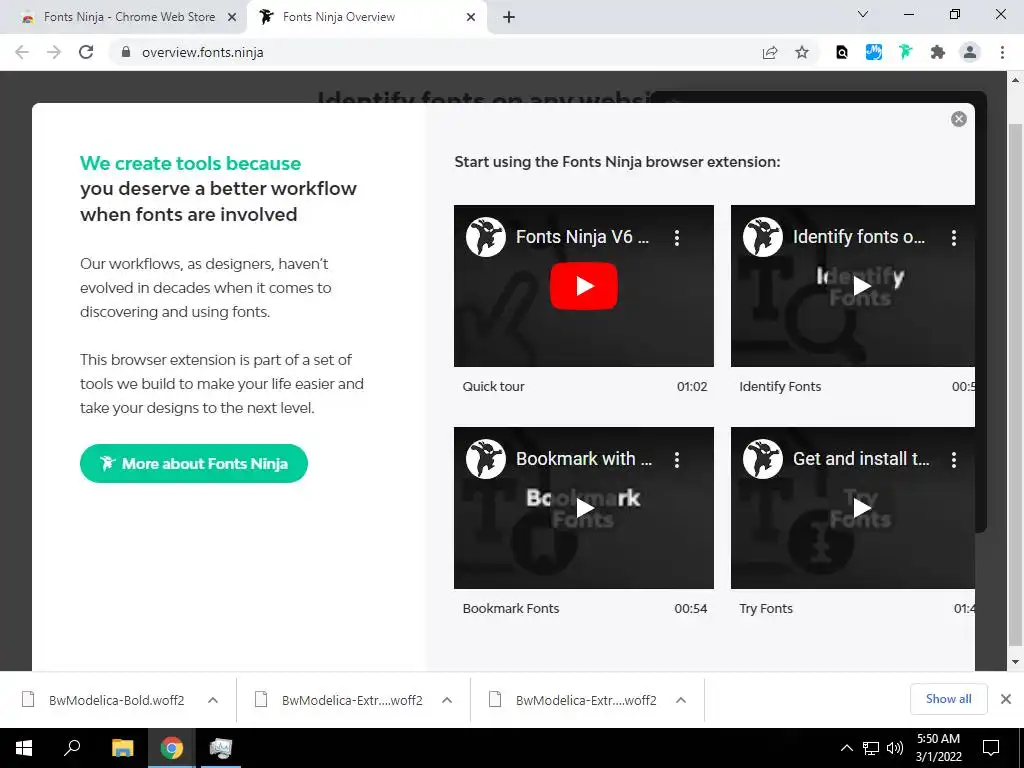Open options menu on Bookmark with video

pos(677,460)
